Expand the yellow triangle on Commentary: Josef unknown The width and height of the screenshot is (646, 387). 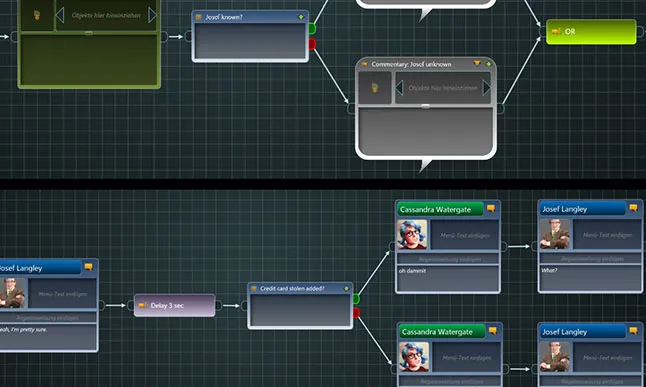click(477, 63)
